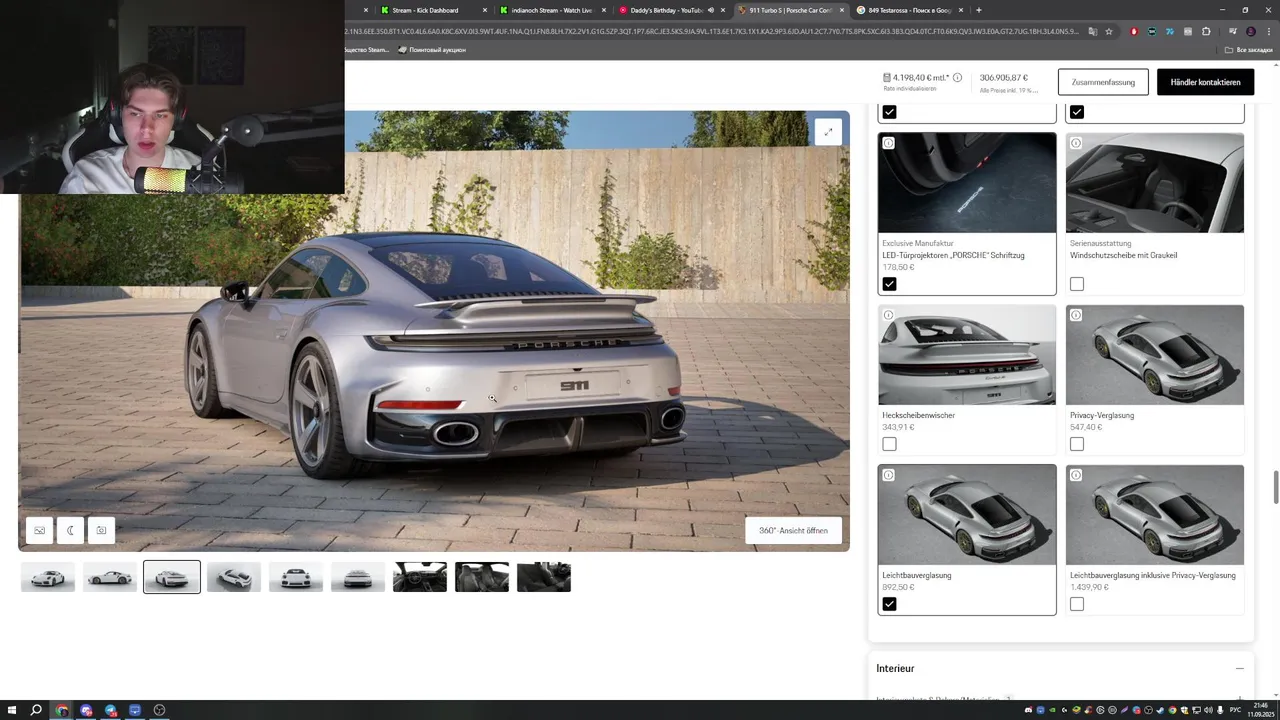Select last interior thumbnail
1280x720 pixels.
[544, 577]
